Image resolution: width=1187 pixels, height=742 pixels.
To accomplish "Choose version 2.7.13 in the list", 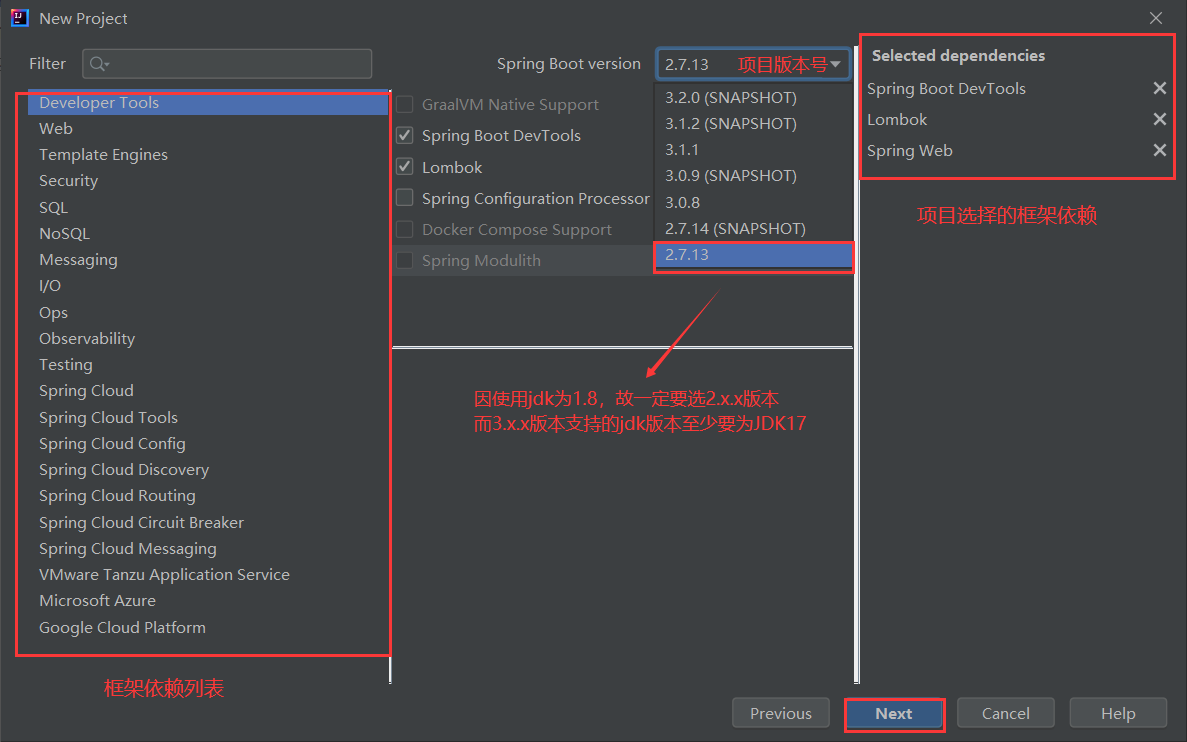I will 752,255.
